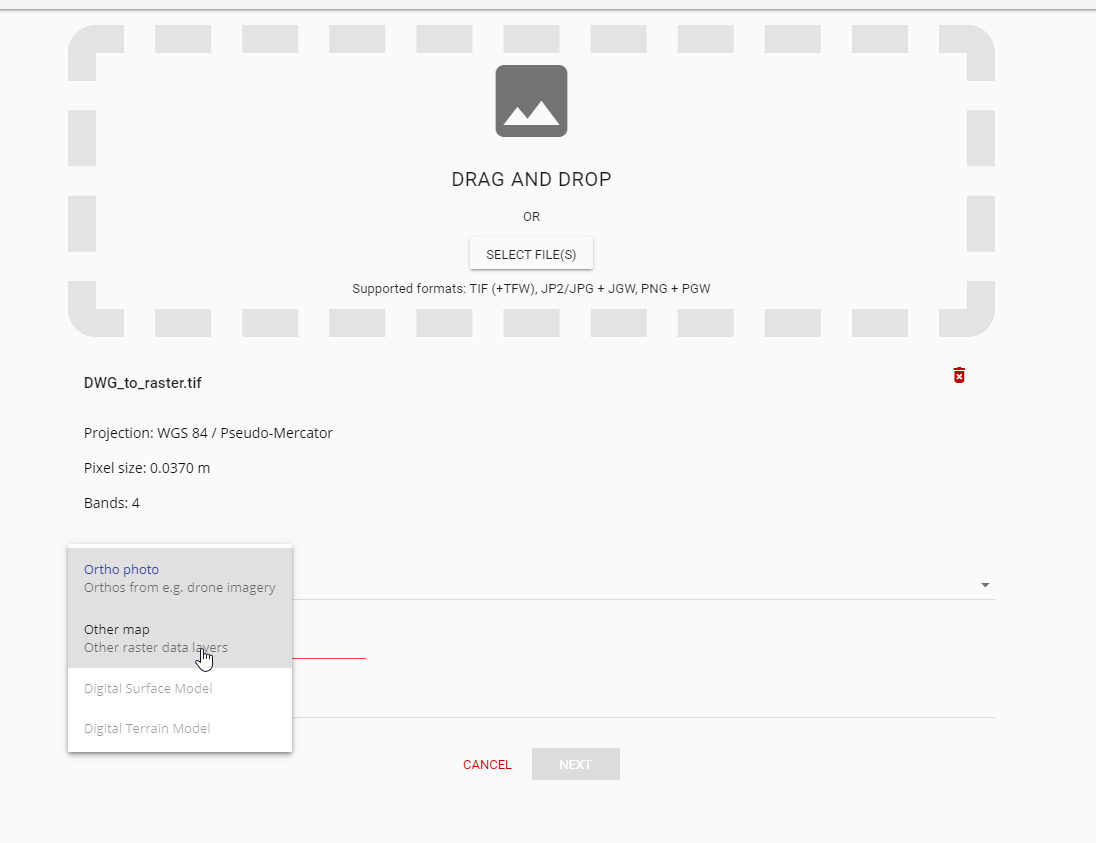Pick the Digital Terrain Model option
Screen dimensions: 1096x843
[x=180, y=728]
